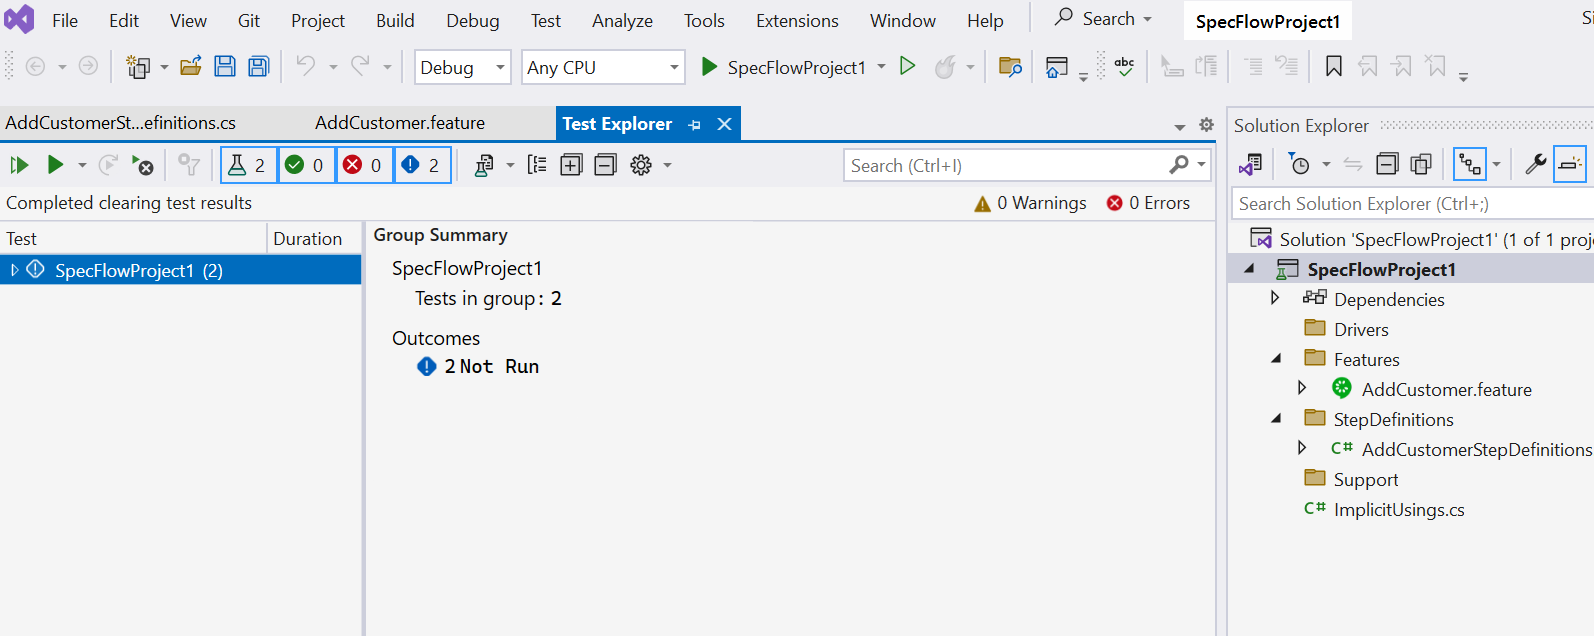Click the Hot Reload flame icon

click(945, 67)
